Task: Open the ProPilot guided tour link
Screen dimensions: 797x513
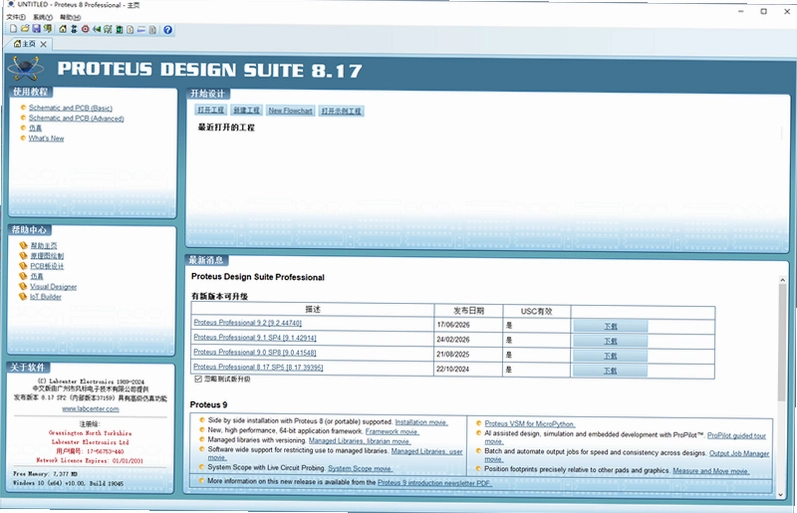Action: click(x=737, y=436)
